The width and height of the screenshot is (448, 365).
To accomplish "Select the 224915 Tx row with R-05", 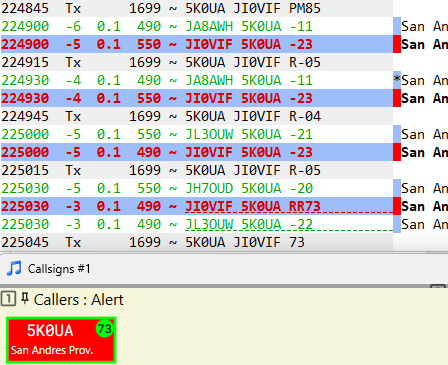I will (x=197, y=62).
